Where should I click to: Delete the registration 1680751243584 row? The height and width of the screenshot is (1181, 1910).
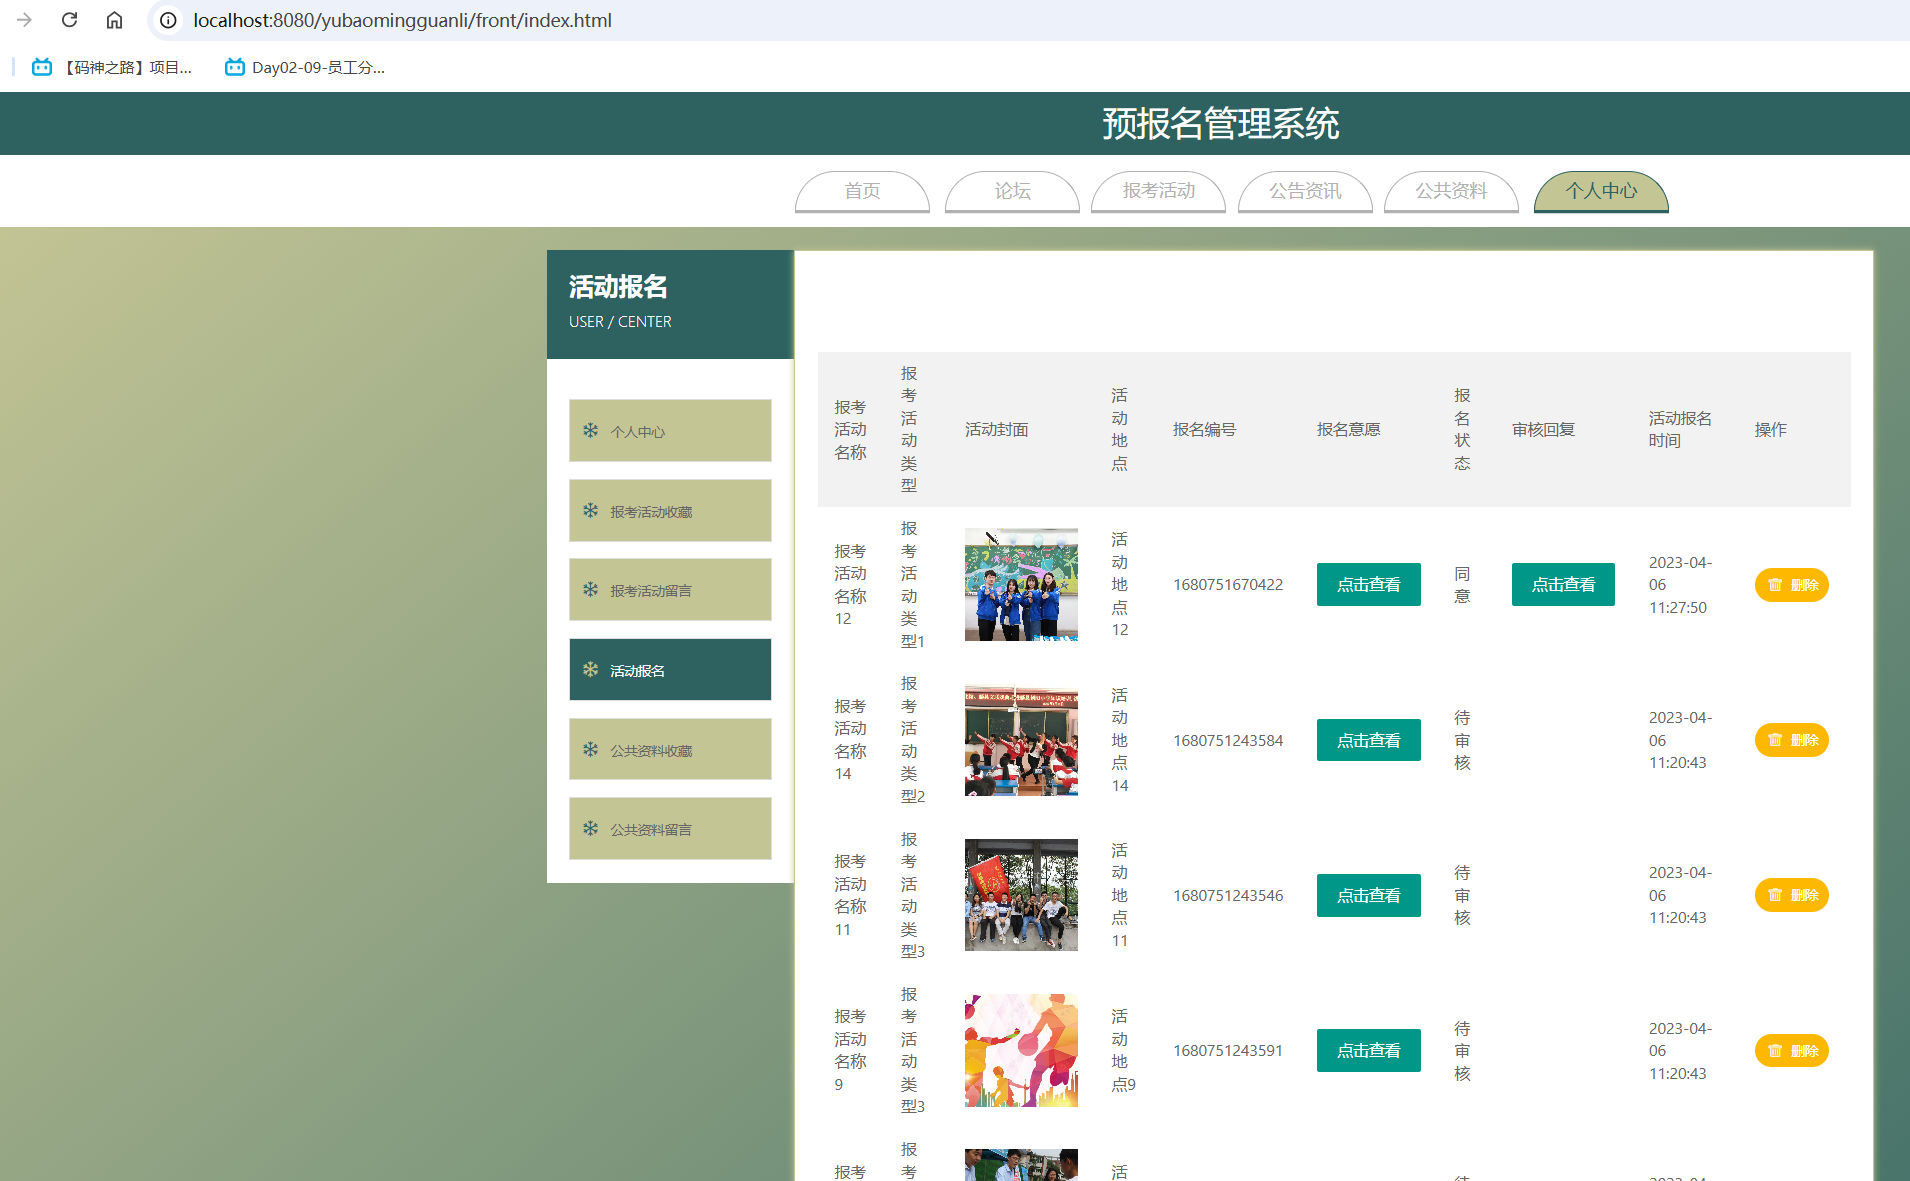[1791, 740]
